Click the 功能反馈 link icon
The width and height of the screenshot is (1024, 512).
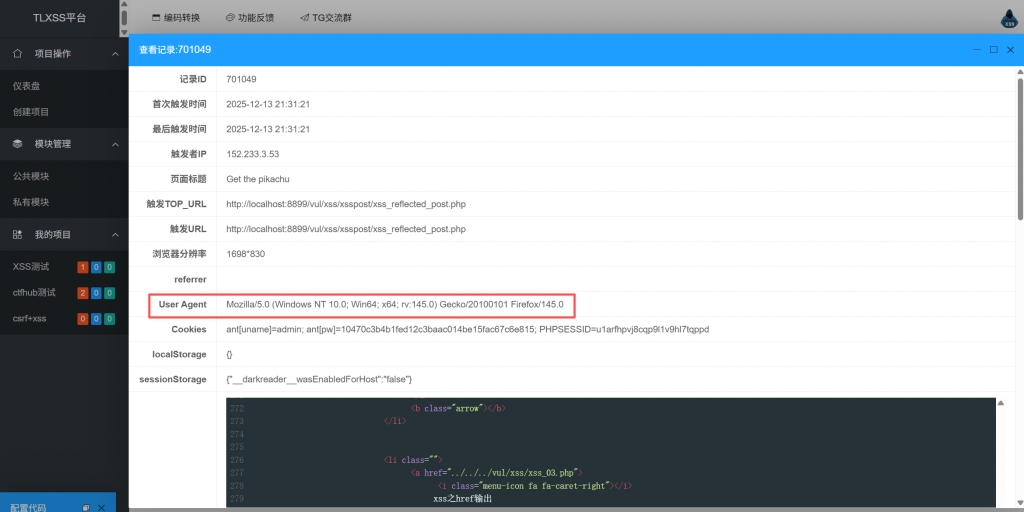[x=230, y=18]
